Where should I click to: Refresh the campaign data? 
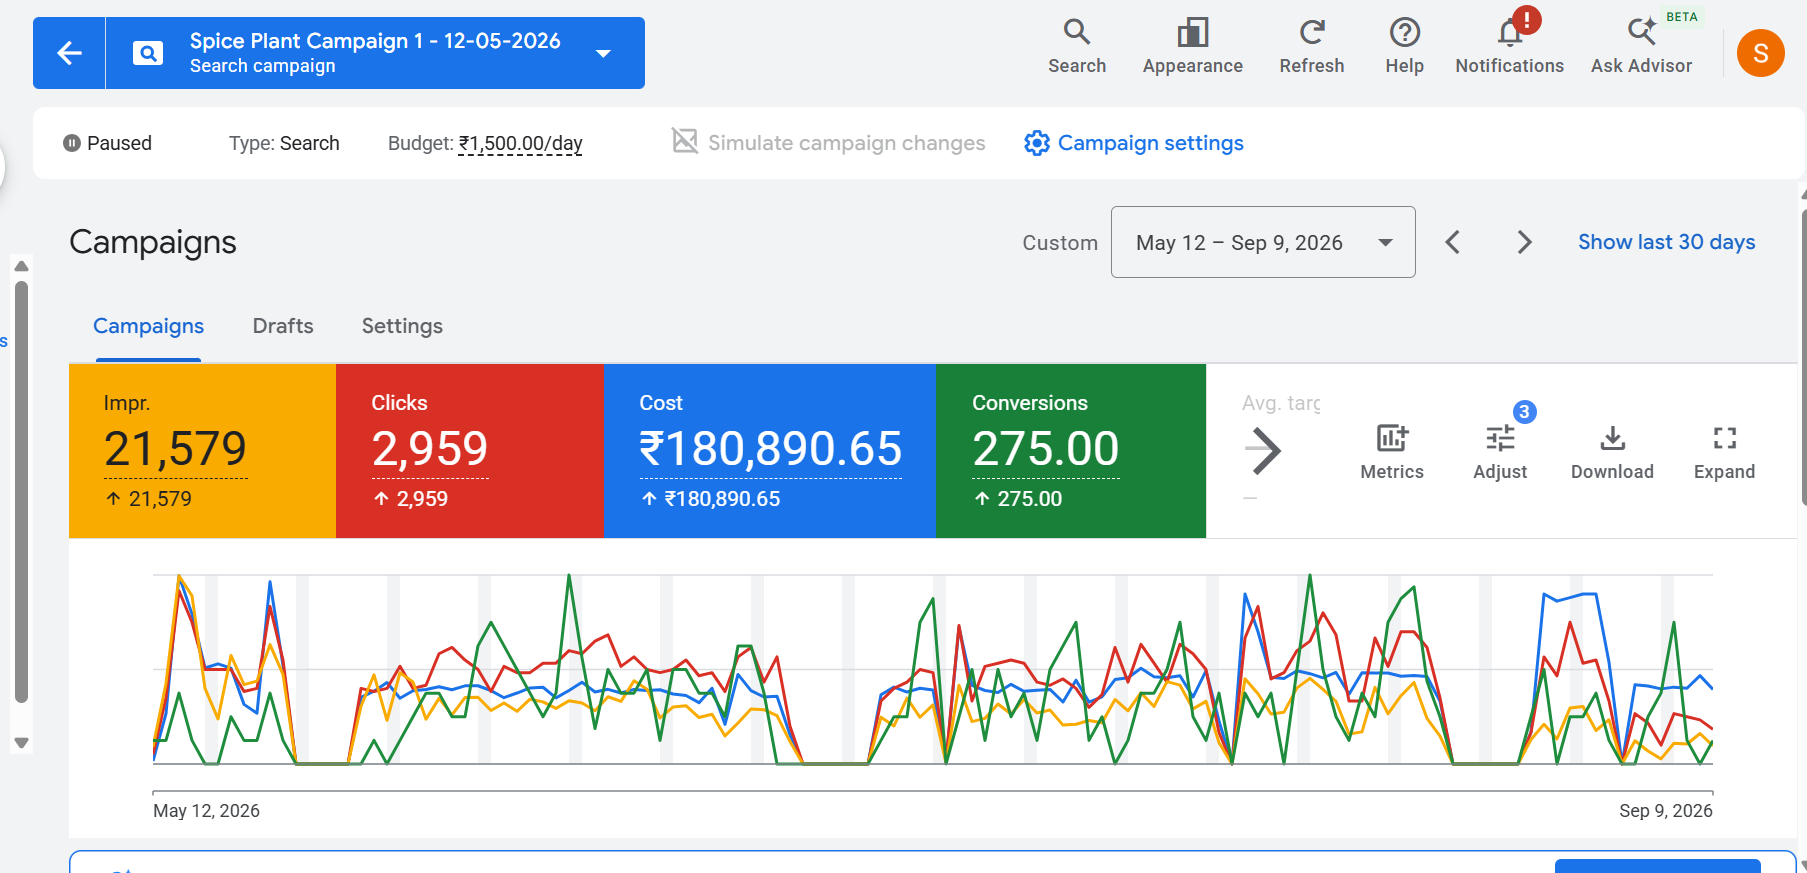1311,47
